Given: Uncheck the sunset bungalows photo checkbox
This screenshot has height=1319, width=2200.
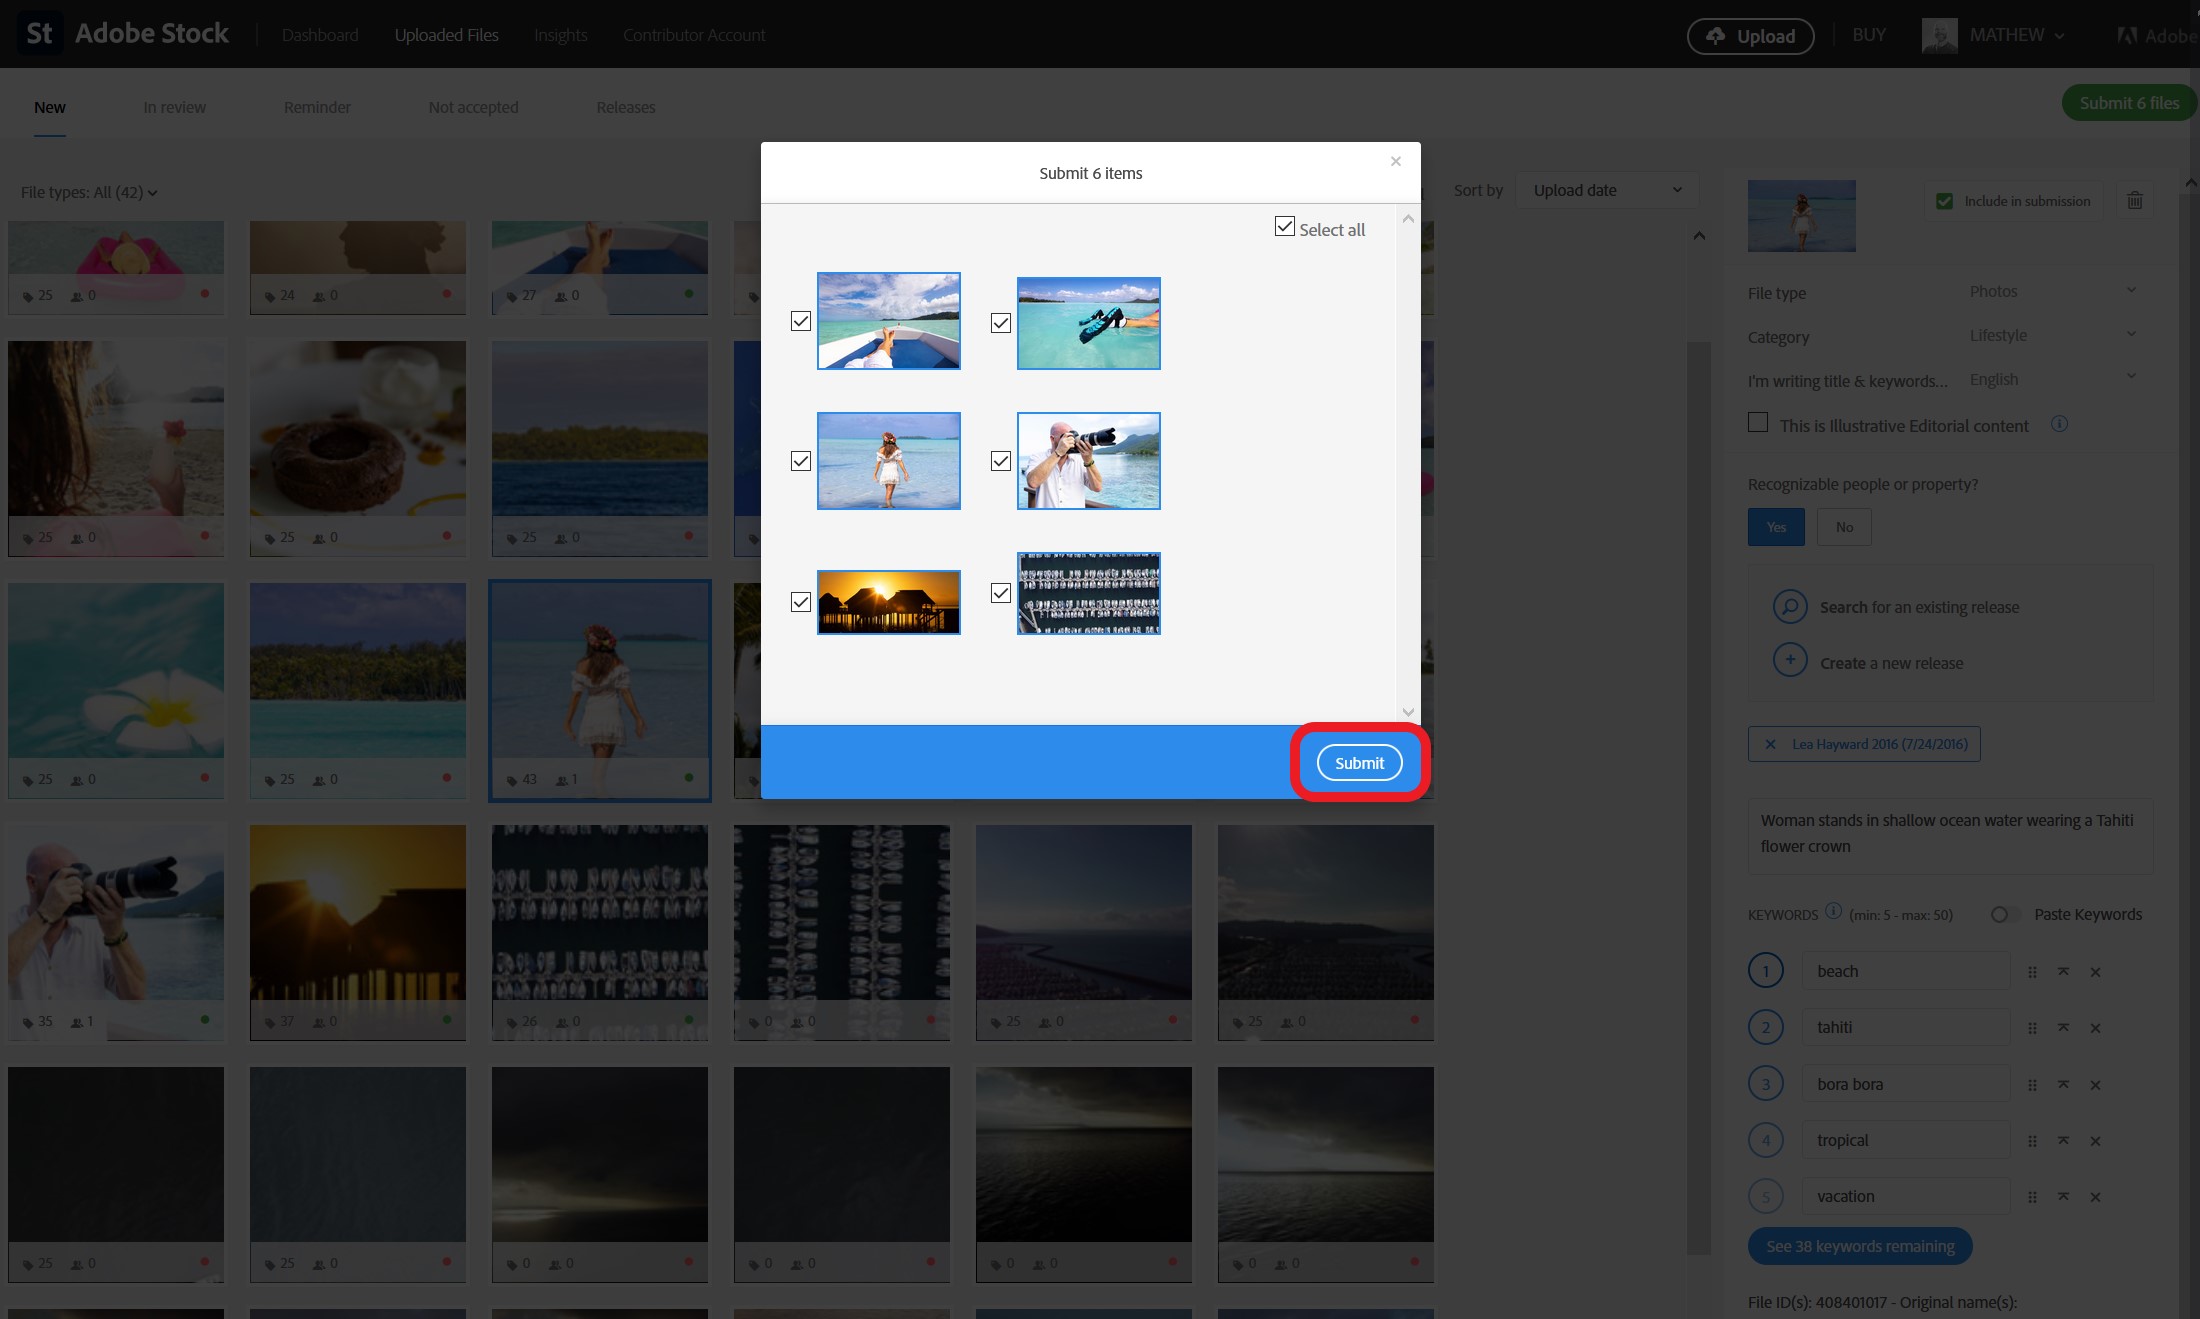Looking at the screenshot, I should (x=801, y=602).
